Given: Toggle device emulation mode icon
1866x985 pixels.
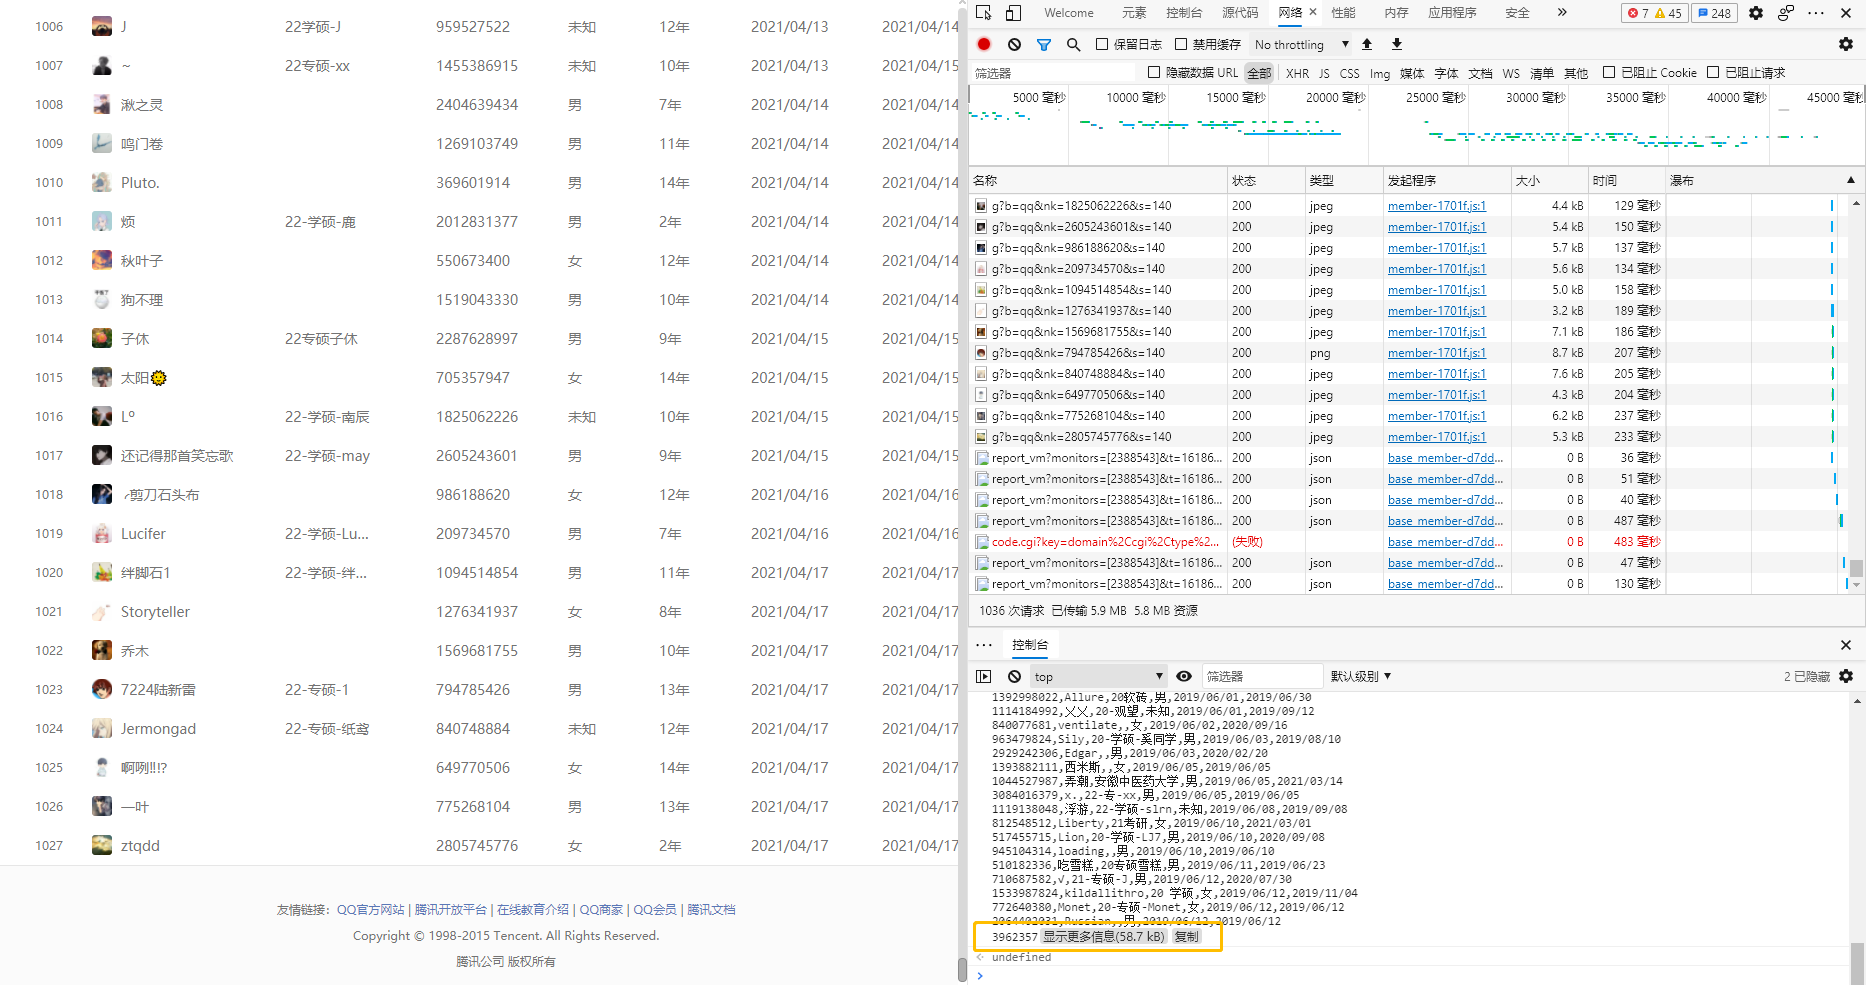Looking at the screenshot, I should pos(1013,13).
